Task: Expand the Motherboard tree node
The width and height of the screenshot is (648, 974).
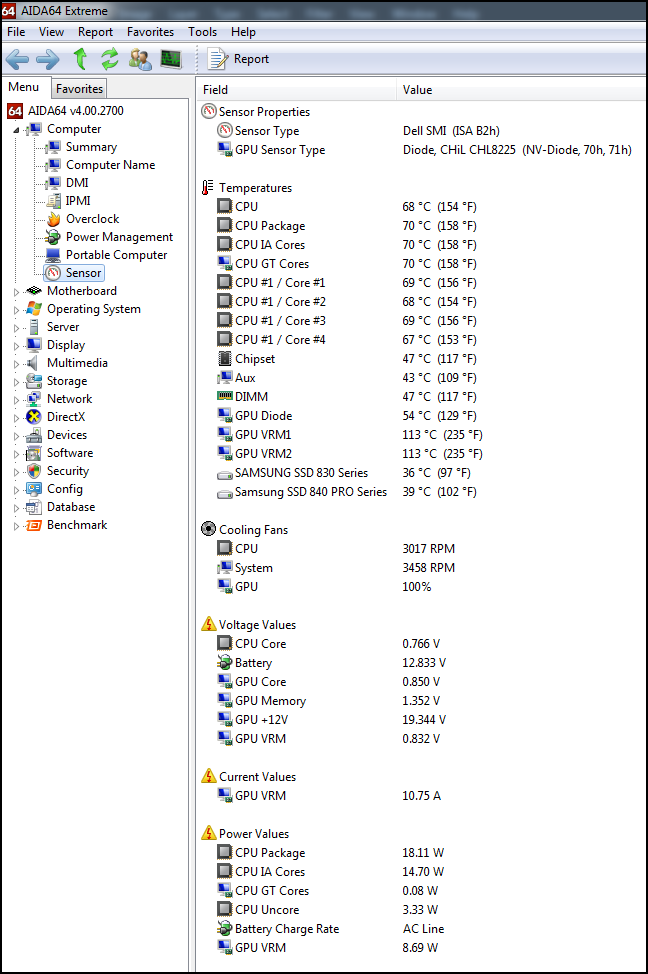Action: pyautogui.click(x=16, y=291)
